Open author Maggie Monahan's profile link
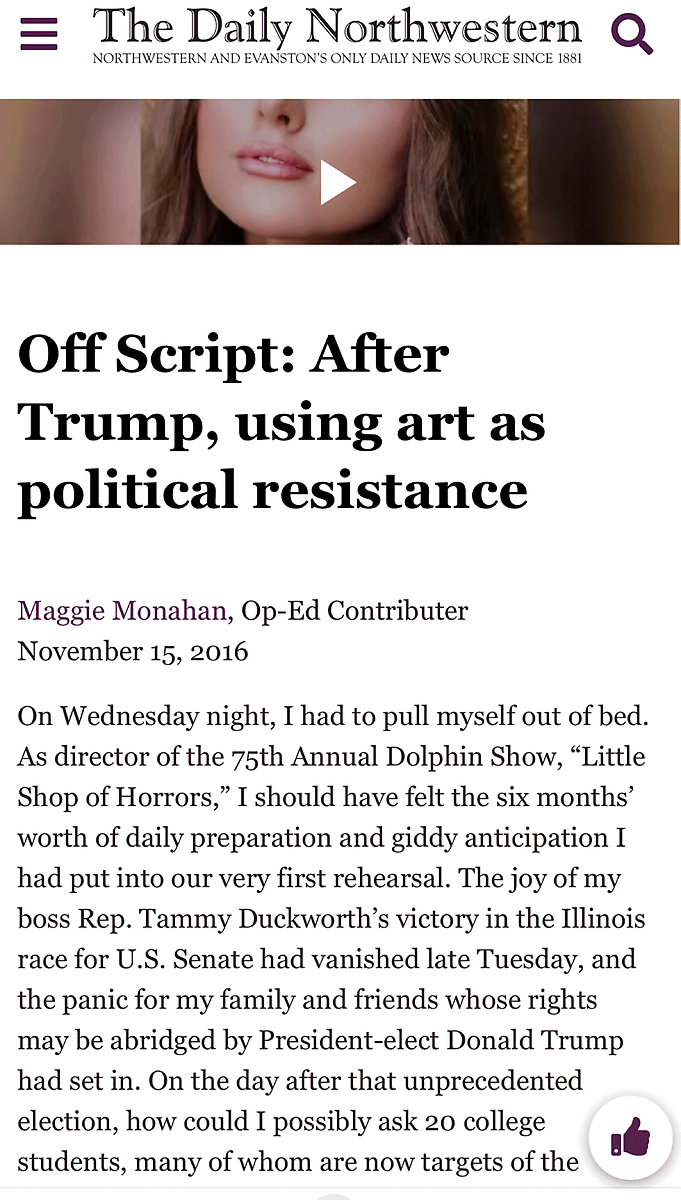This screenshot has height=1200, width=681. tap(124, 610)
